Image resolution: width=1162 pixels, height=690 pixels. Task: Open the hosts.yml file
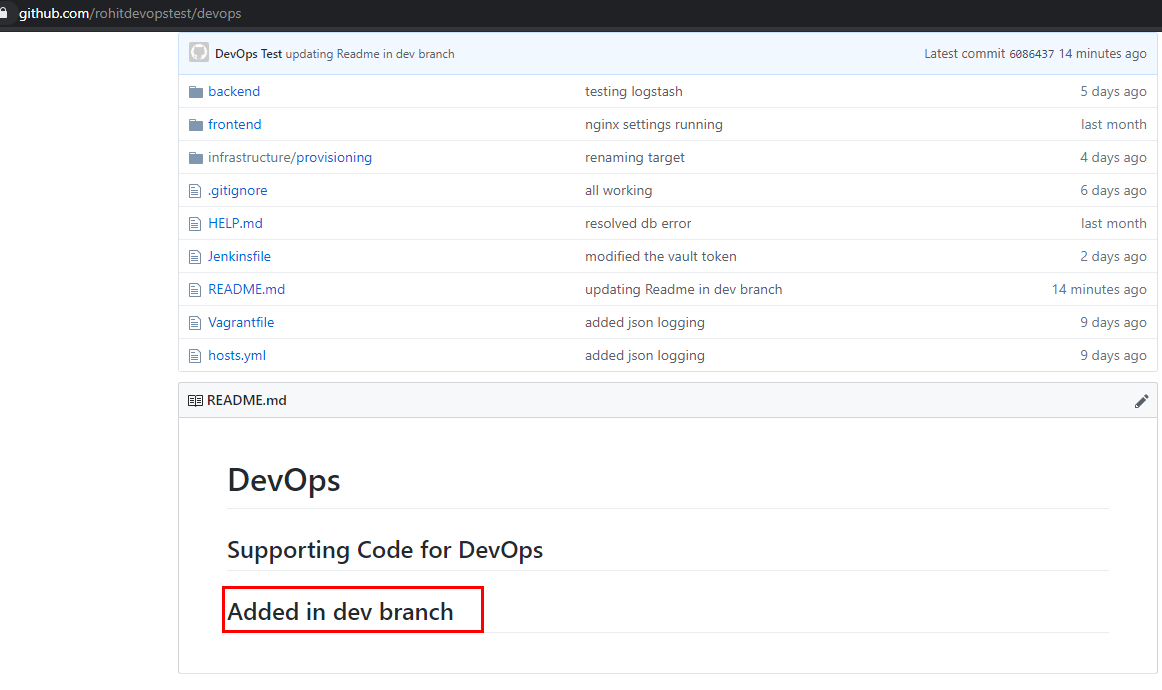pyautogui.click(x=237, y=355)
